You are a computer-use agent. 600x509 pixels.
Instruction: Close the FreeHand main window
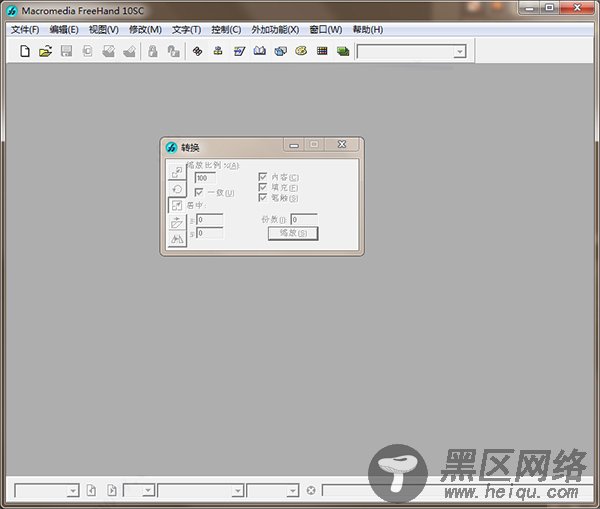(x=577, y=8)
